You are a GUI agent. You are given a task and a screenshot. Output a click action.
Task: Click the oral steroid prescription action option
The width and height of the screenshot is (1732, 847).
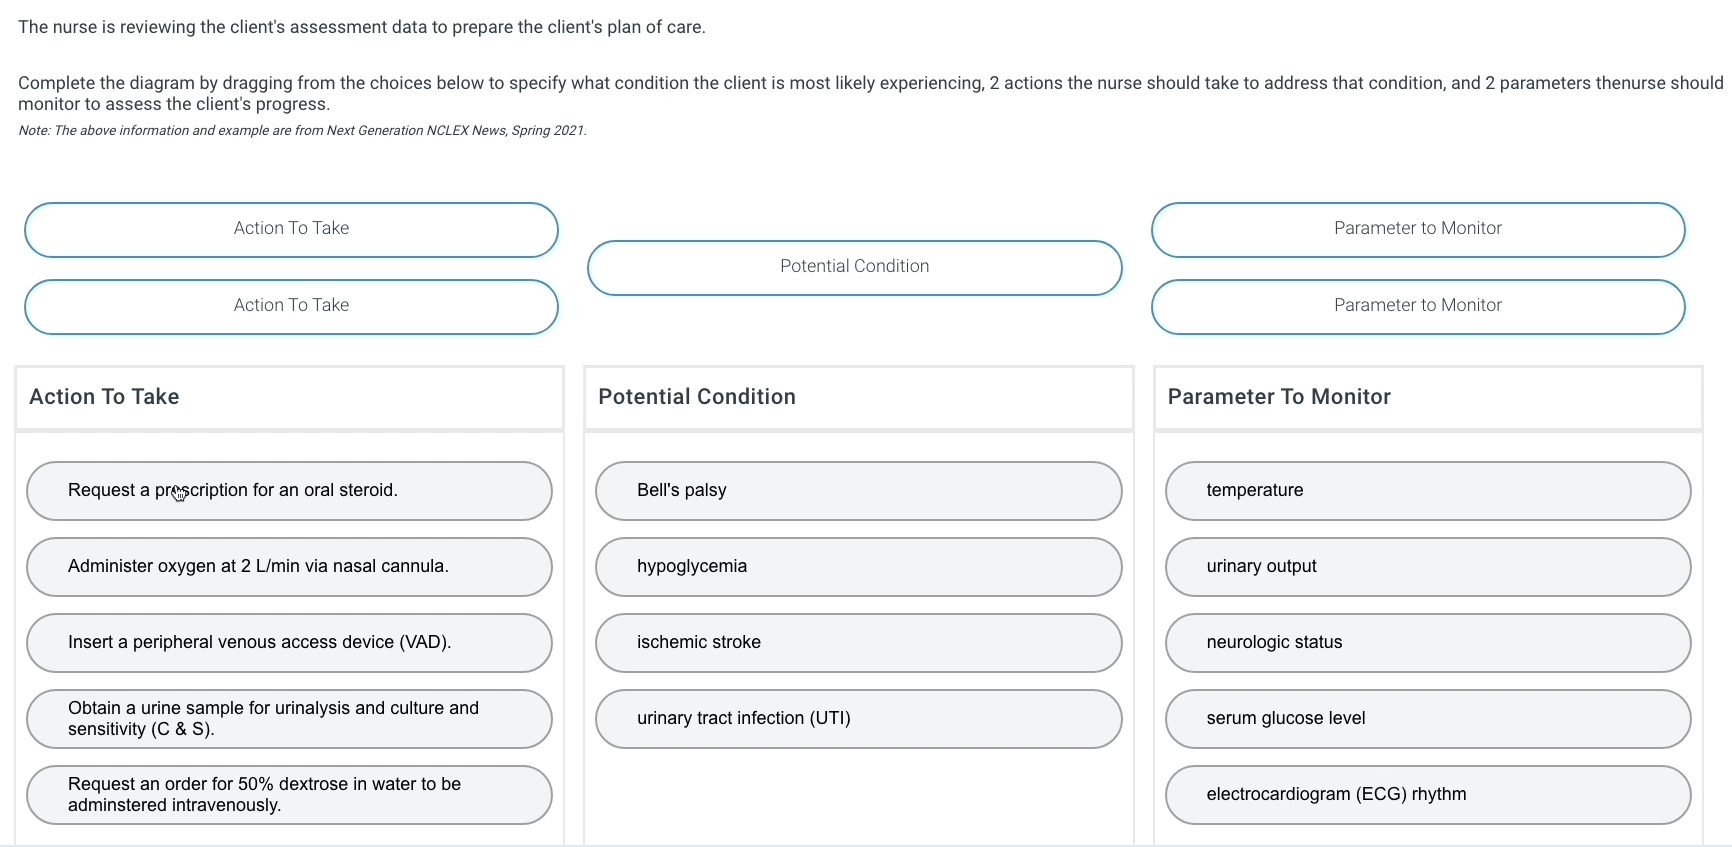tap(289, 491)
